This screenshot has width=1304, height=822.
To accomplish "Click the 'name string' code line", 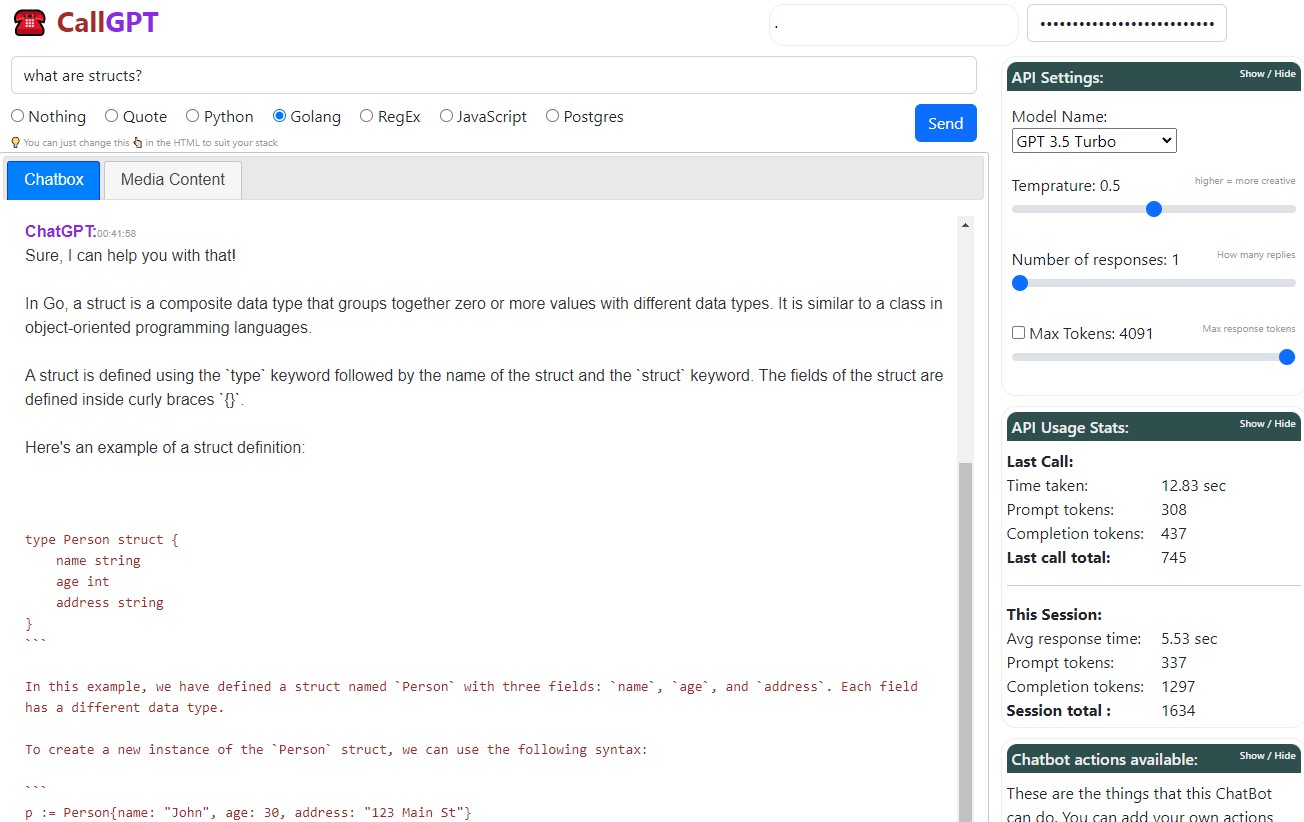I will 98,560.
